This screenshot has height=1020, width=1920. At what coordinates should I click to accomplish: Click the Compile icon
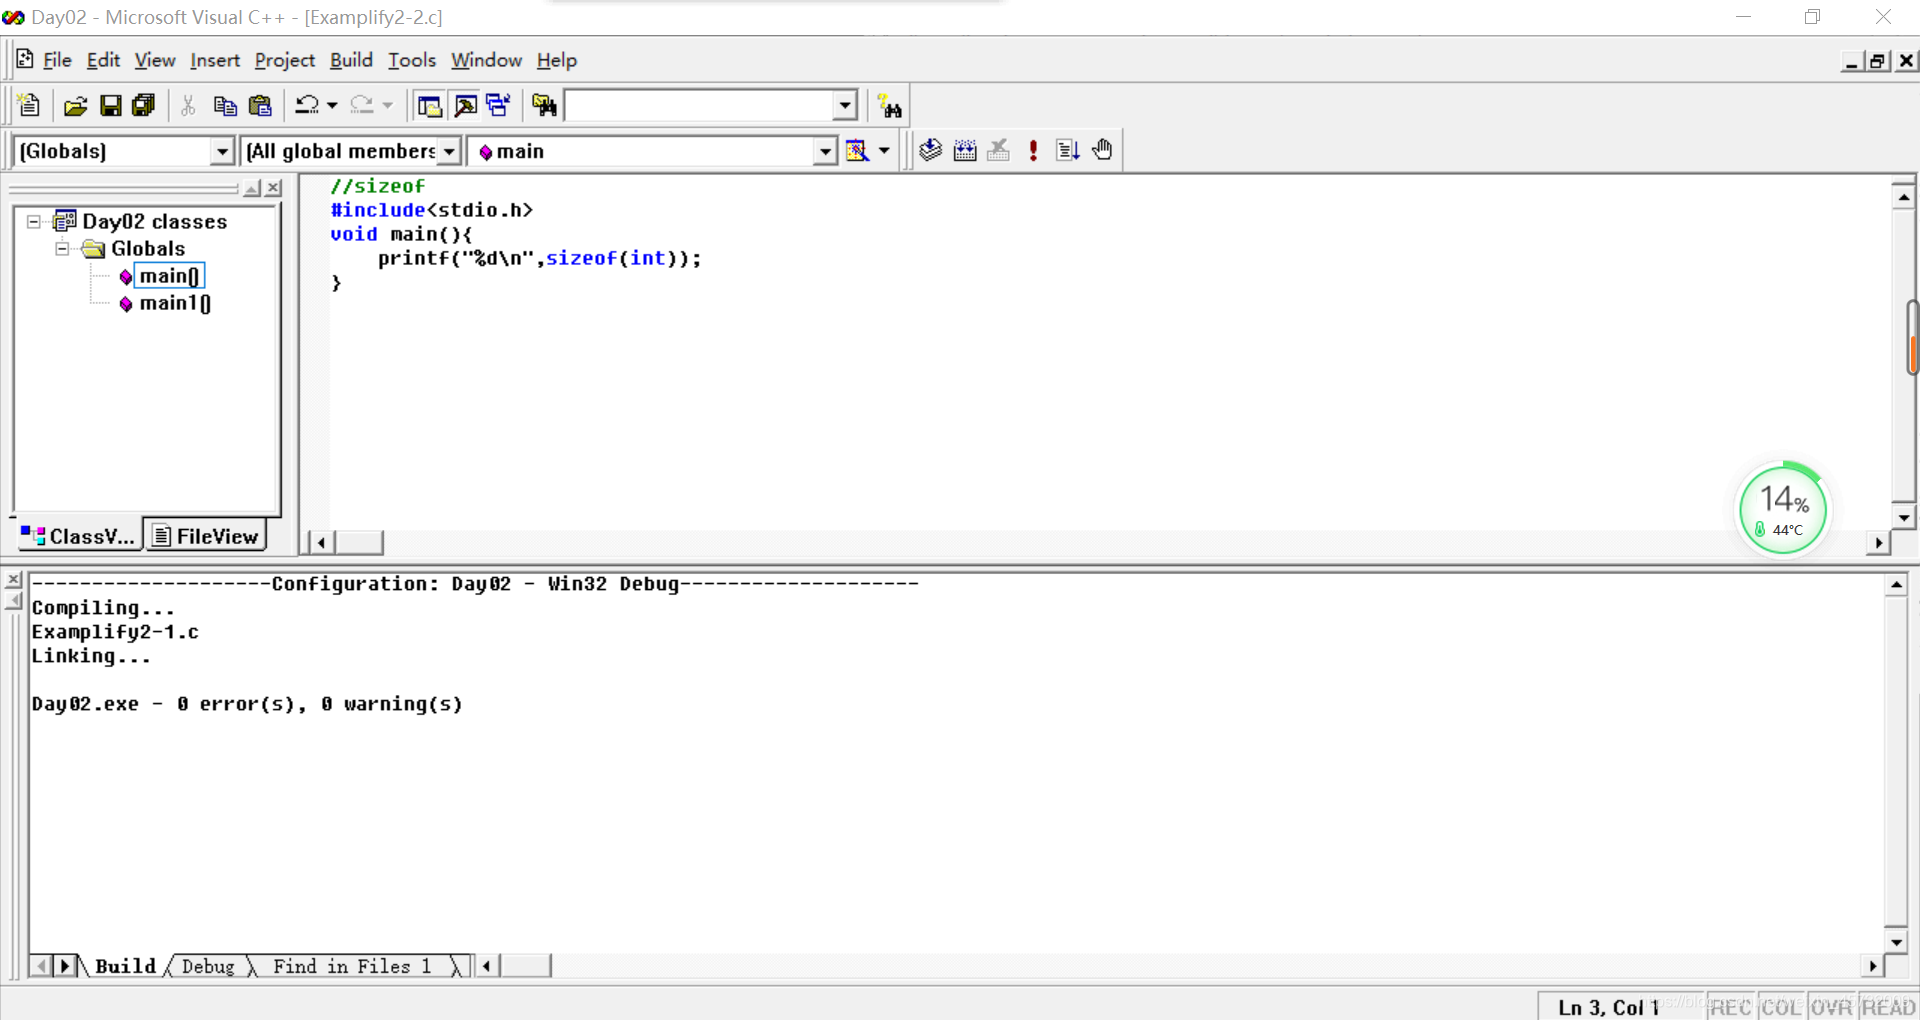(x=931, y=150)
